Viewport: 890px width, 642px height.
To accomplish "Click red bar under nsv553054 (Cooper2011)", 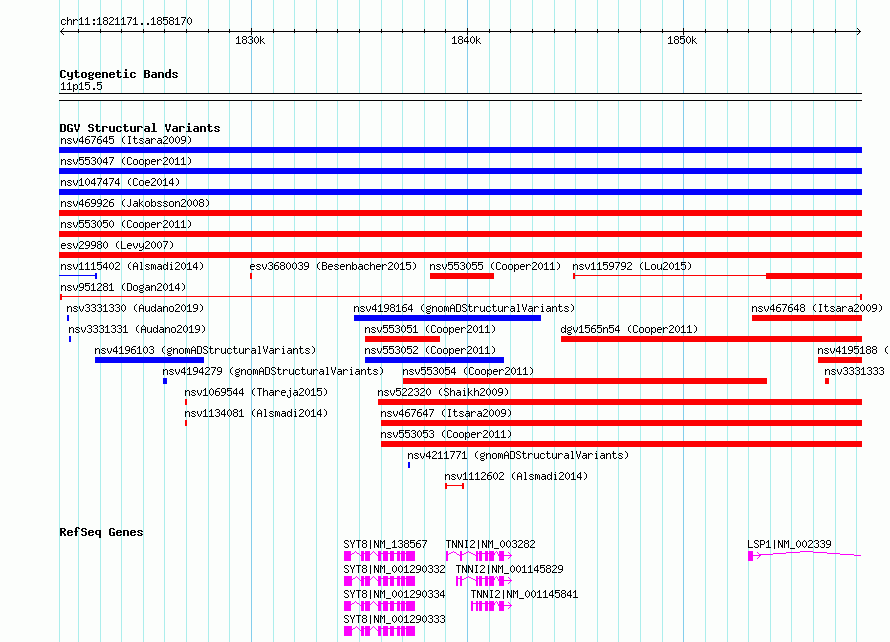I will coord(585,381).
